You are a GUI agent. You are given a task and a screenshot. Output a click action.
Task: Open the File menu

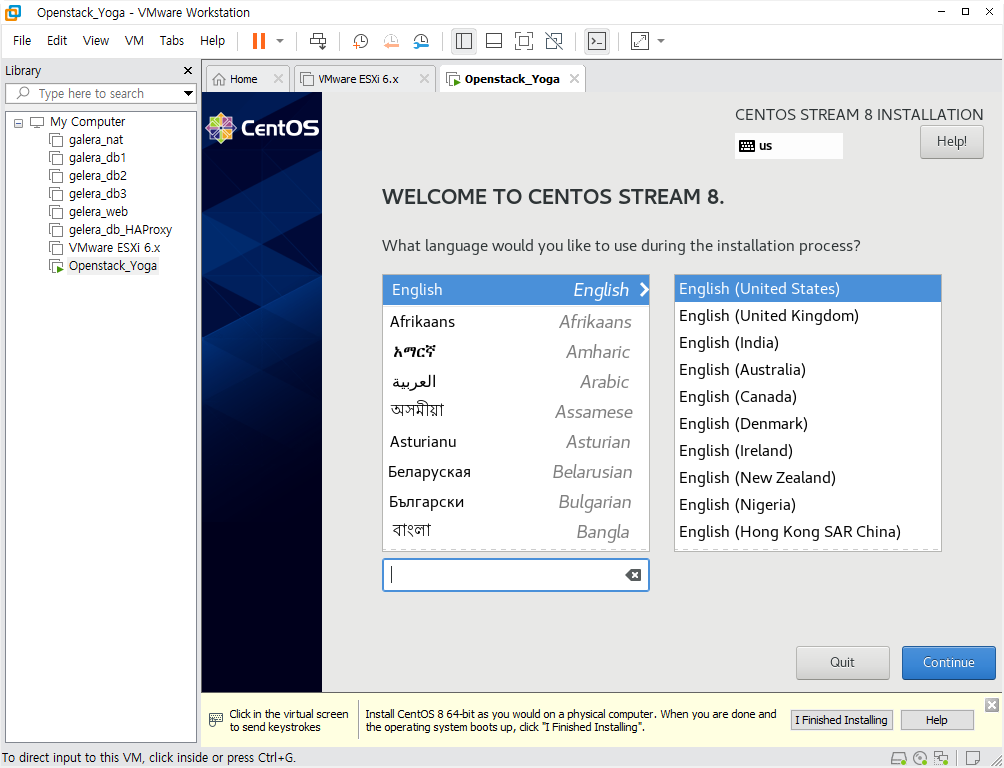(22, 40)
